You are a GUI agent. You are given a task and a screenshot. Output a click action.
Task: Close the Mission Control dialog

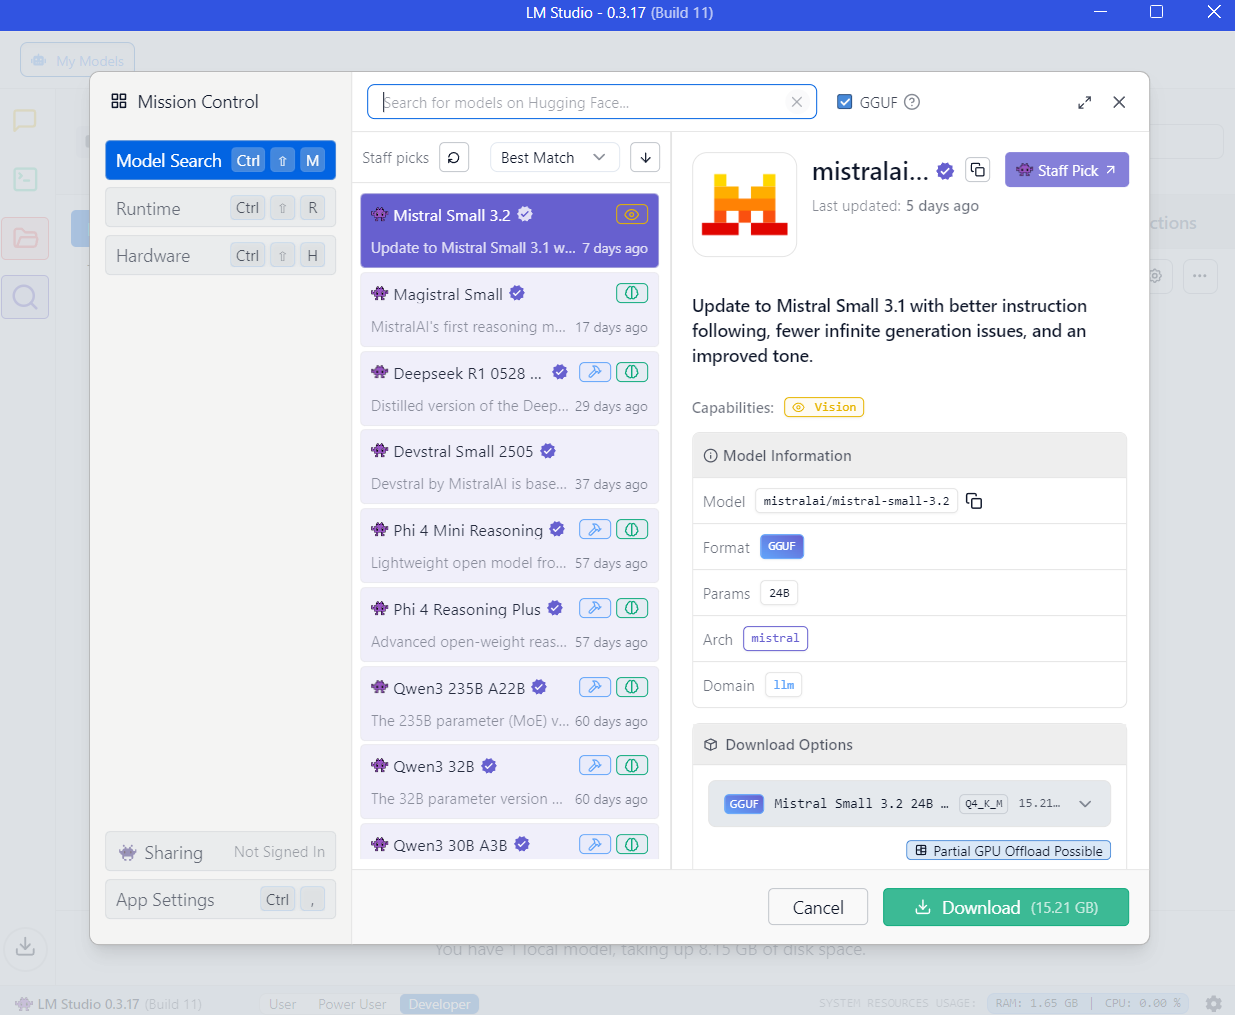coord(1119,102)
